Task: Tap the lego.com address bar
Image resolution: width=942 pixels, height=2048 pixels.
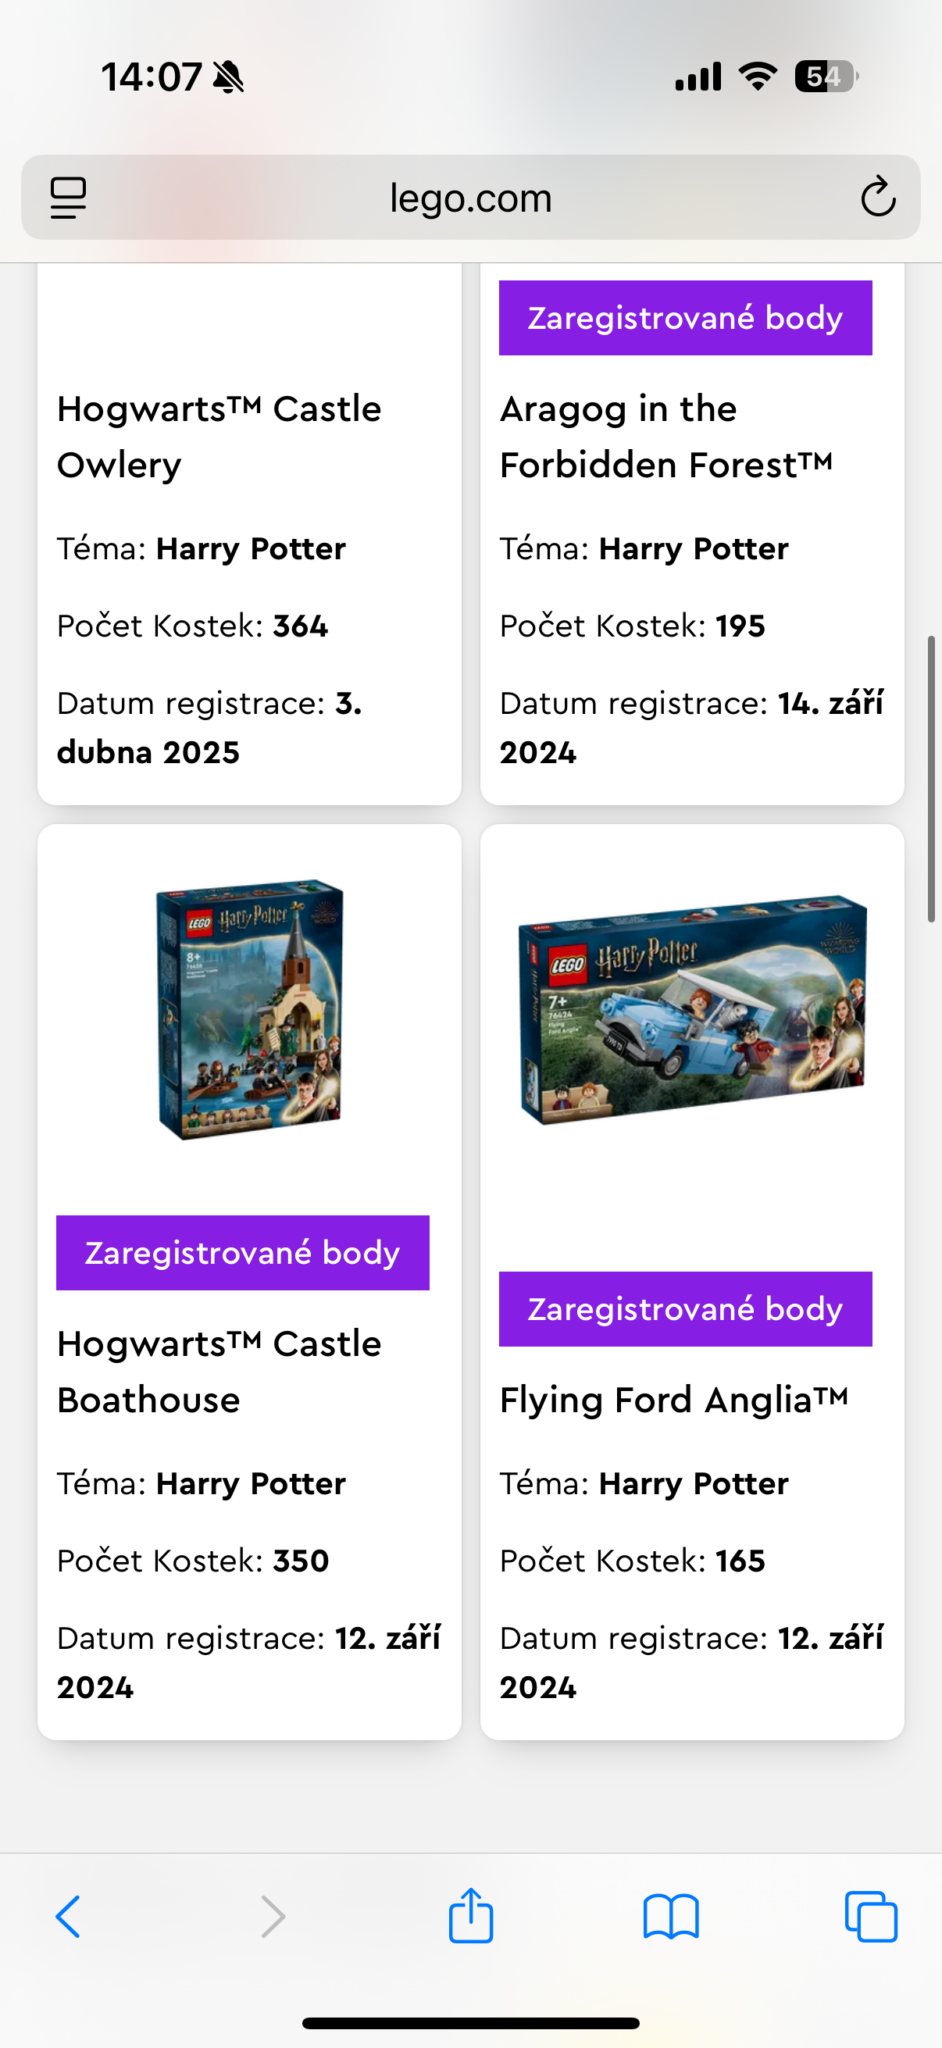Action: coord(470,197)
